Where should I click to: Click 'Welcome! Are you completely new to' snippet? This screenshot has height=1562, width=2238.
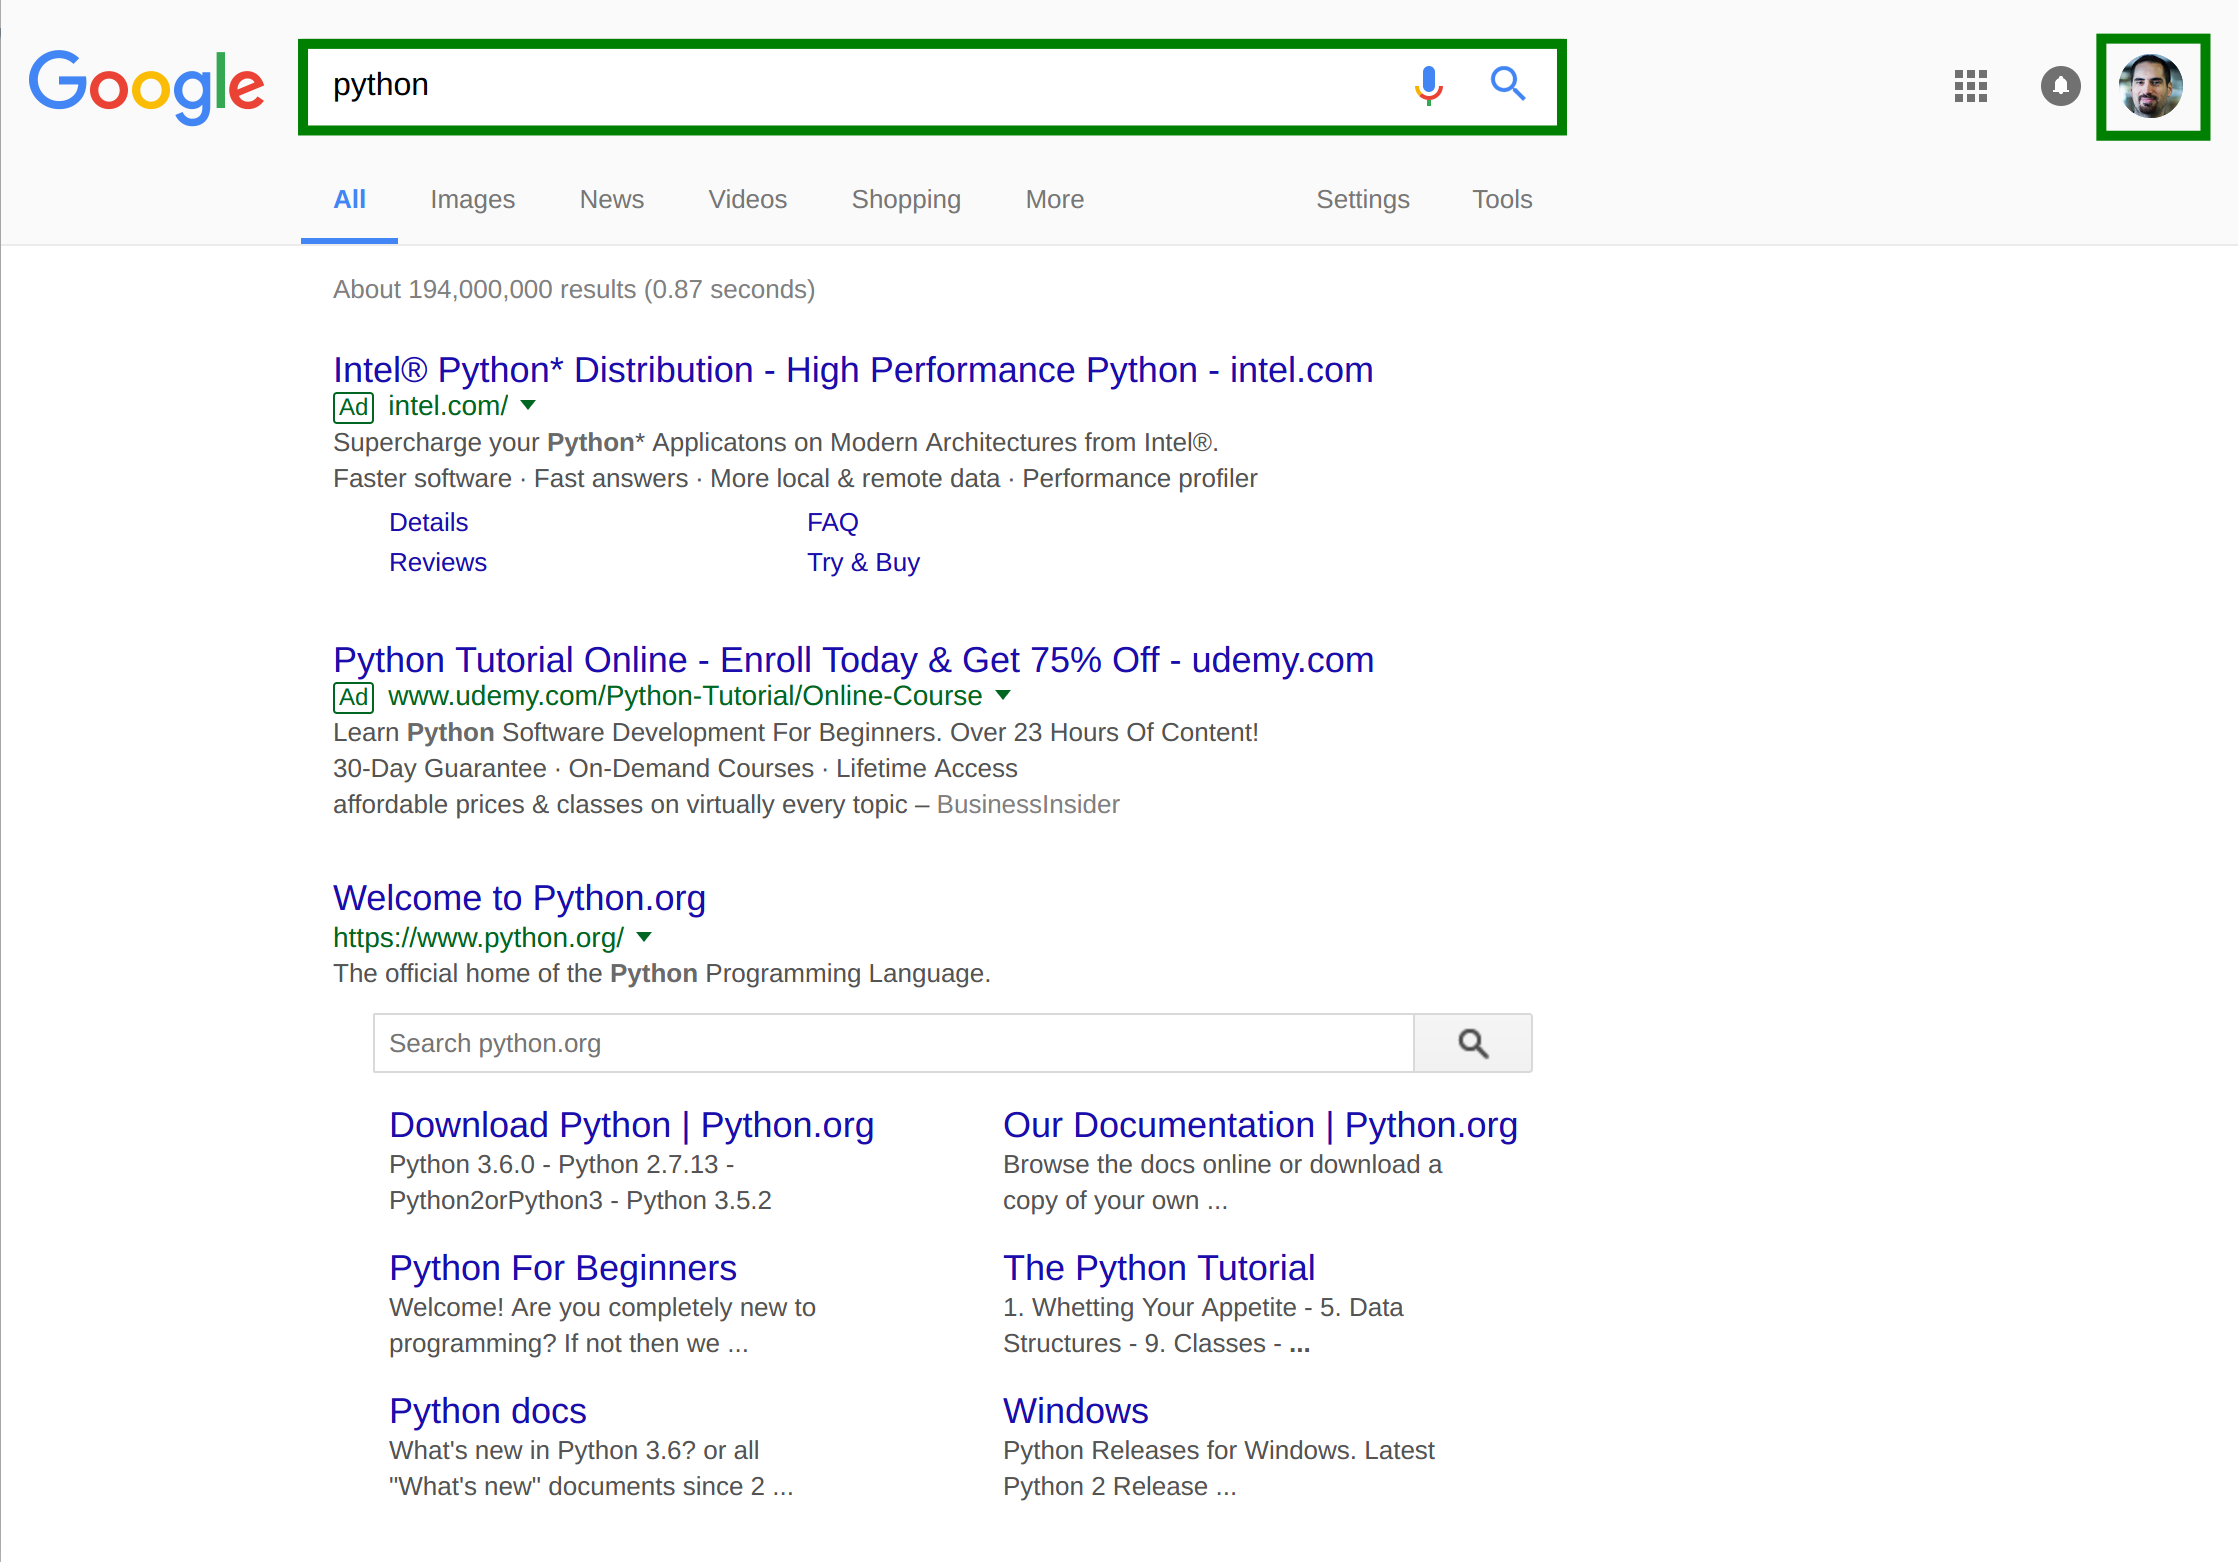pos(602,1307)
